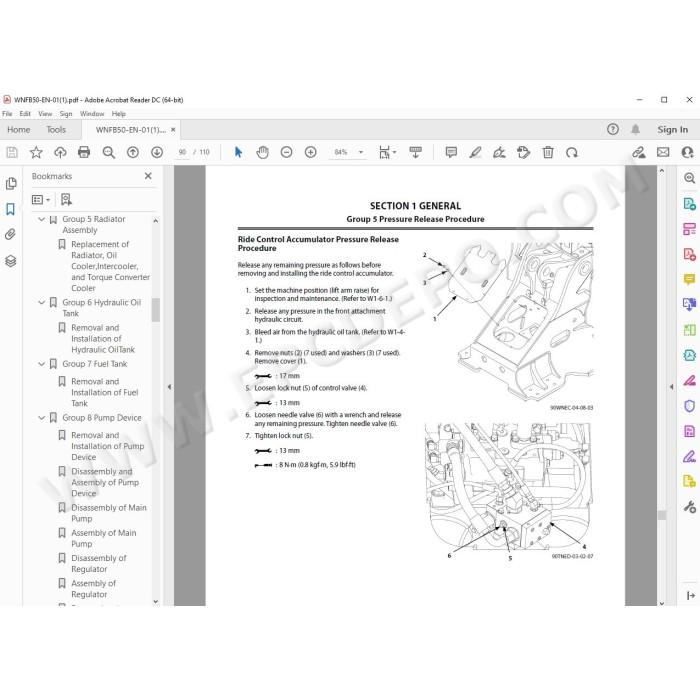
Task: Click the bookmarks panel scrollbar thumb
Action: pos(155,310)
